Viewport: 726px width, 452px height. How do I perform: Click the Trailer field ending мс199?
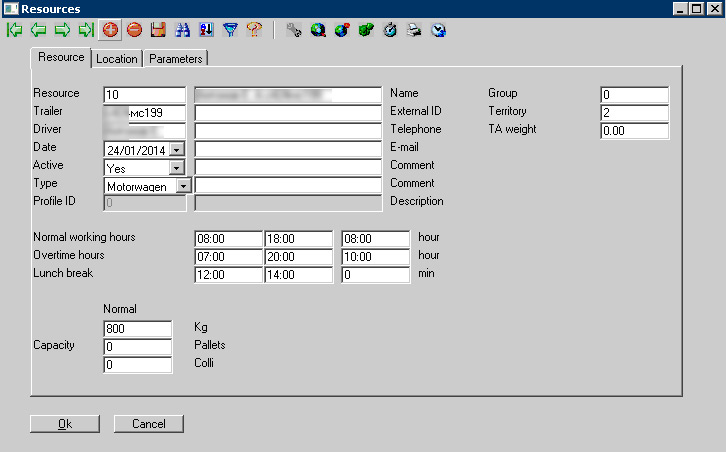[x=144, y=113]
